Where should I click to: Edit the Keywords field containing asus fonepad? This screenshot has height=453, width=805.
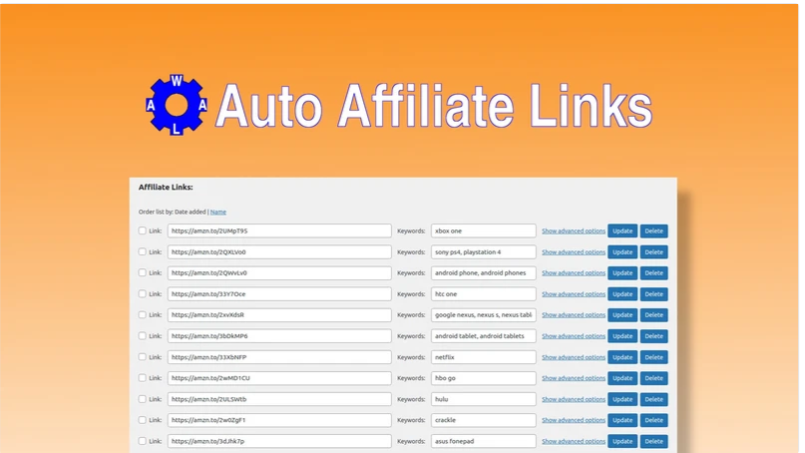484,441
